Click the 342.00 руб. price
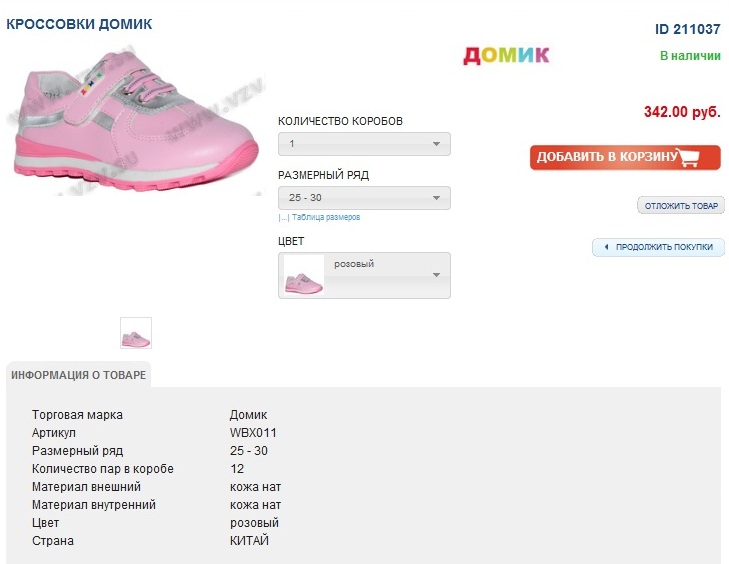Image resolution: width=729 pixels, height=564 pixels. point(682,112)
